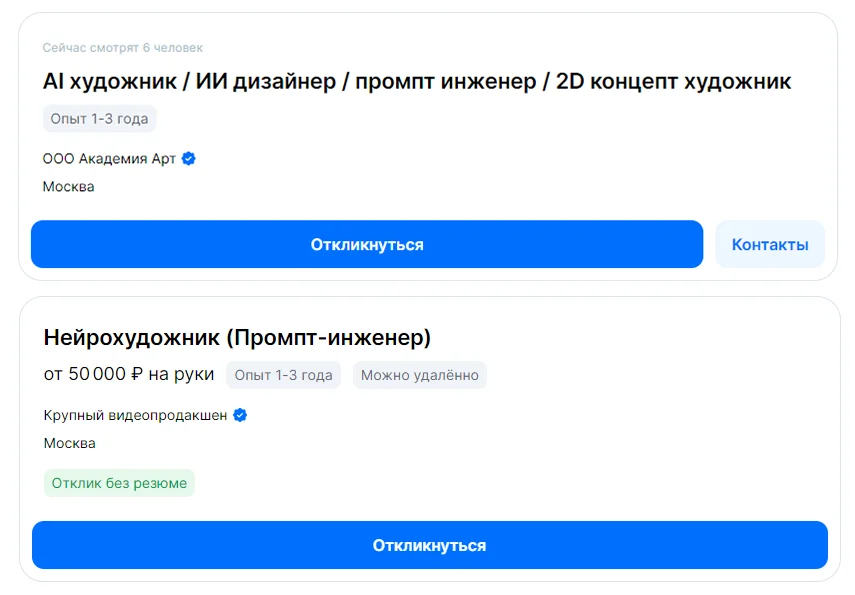The image size is (855, 595).
Task: Click Москва location on the second vacancy
Action: pyautogui.click(x=68, y=443)
